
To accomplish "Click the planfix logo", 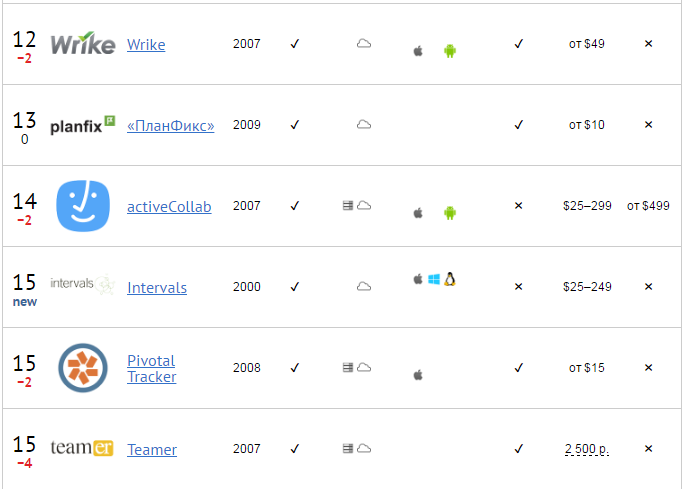I will point(82,125).
